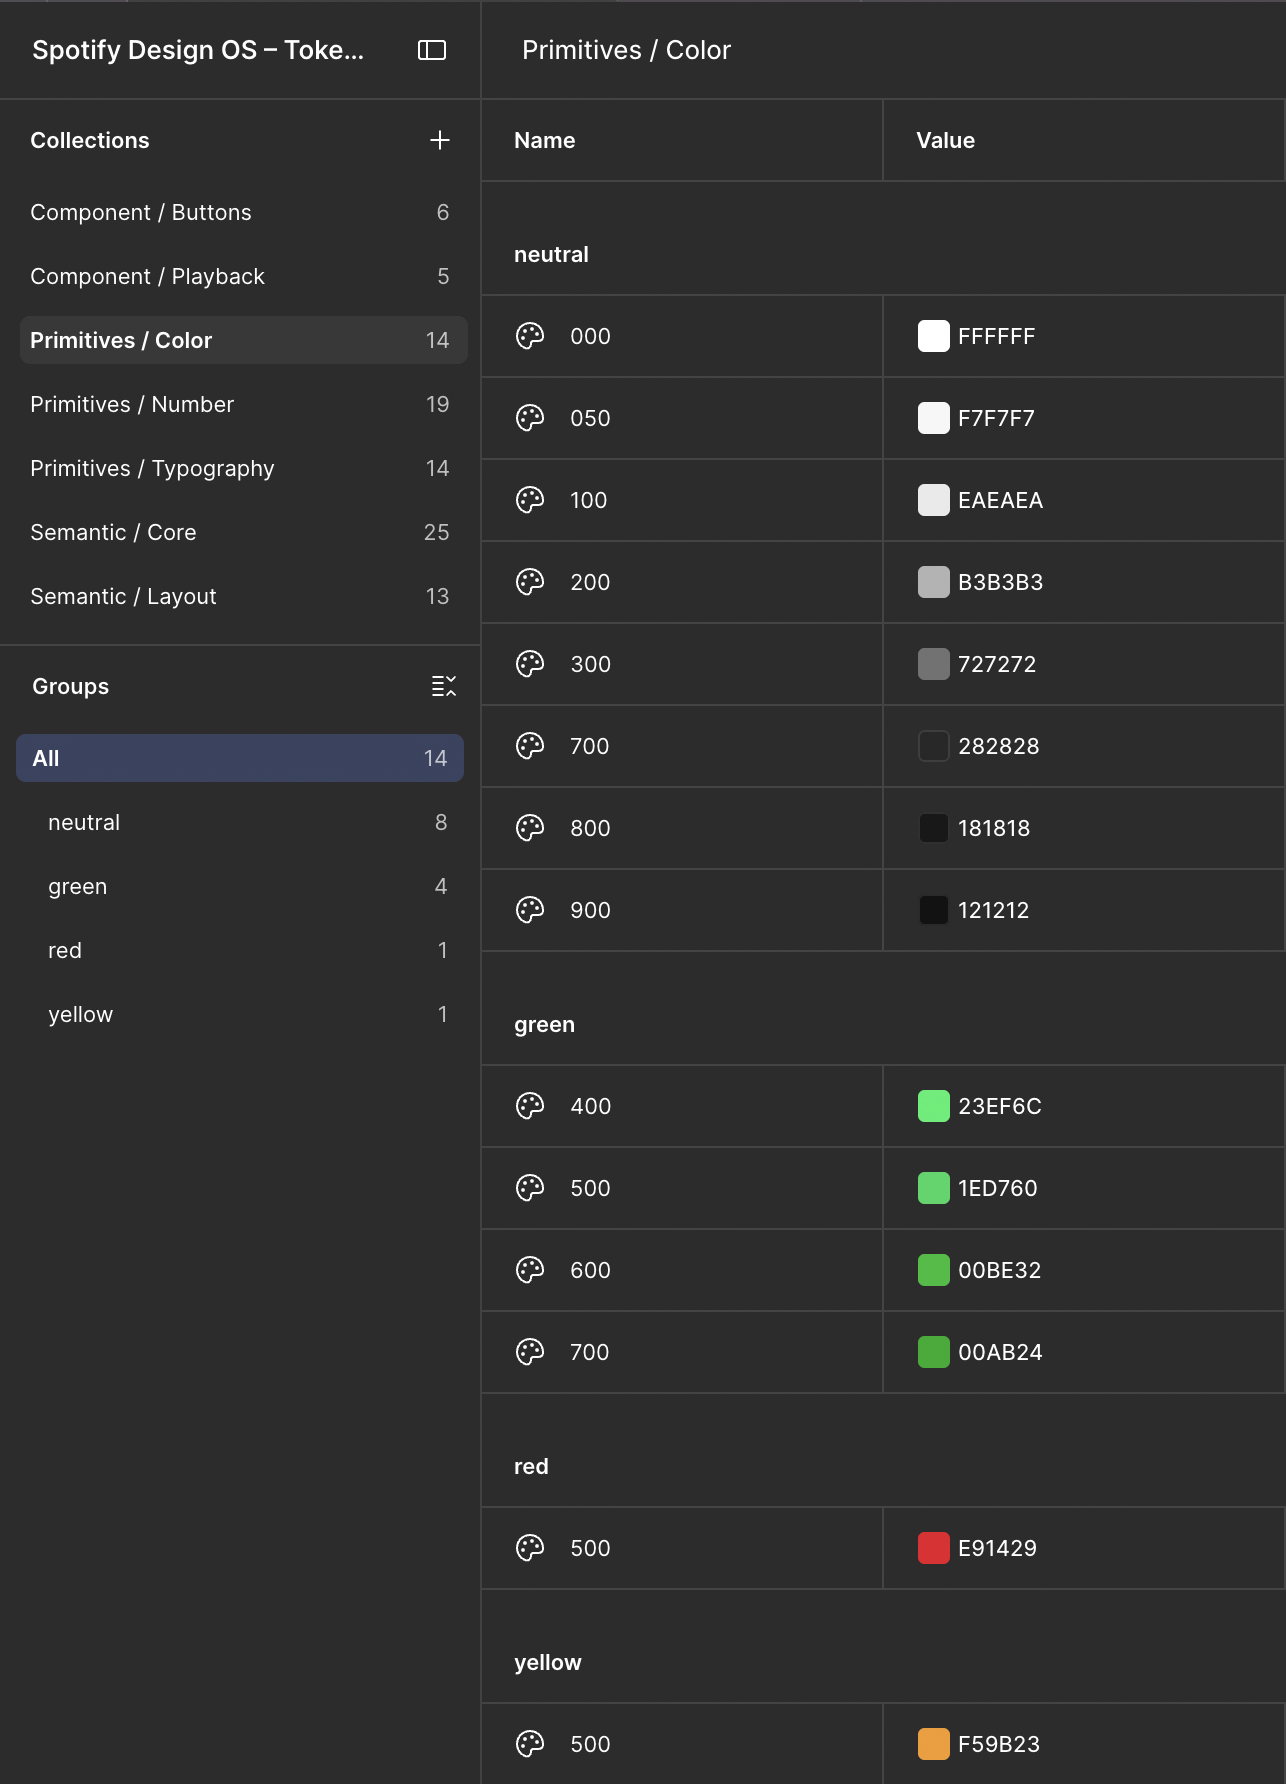
Task: Click palette icon for neutral 300
Action: (530, 664)
